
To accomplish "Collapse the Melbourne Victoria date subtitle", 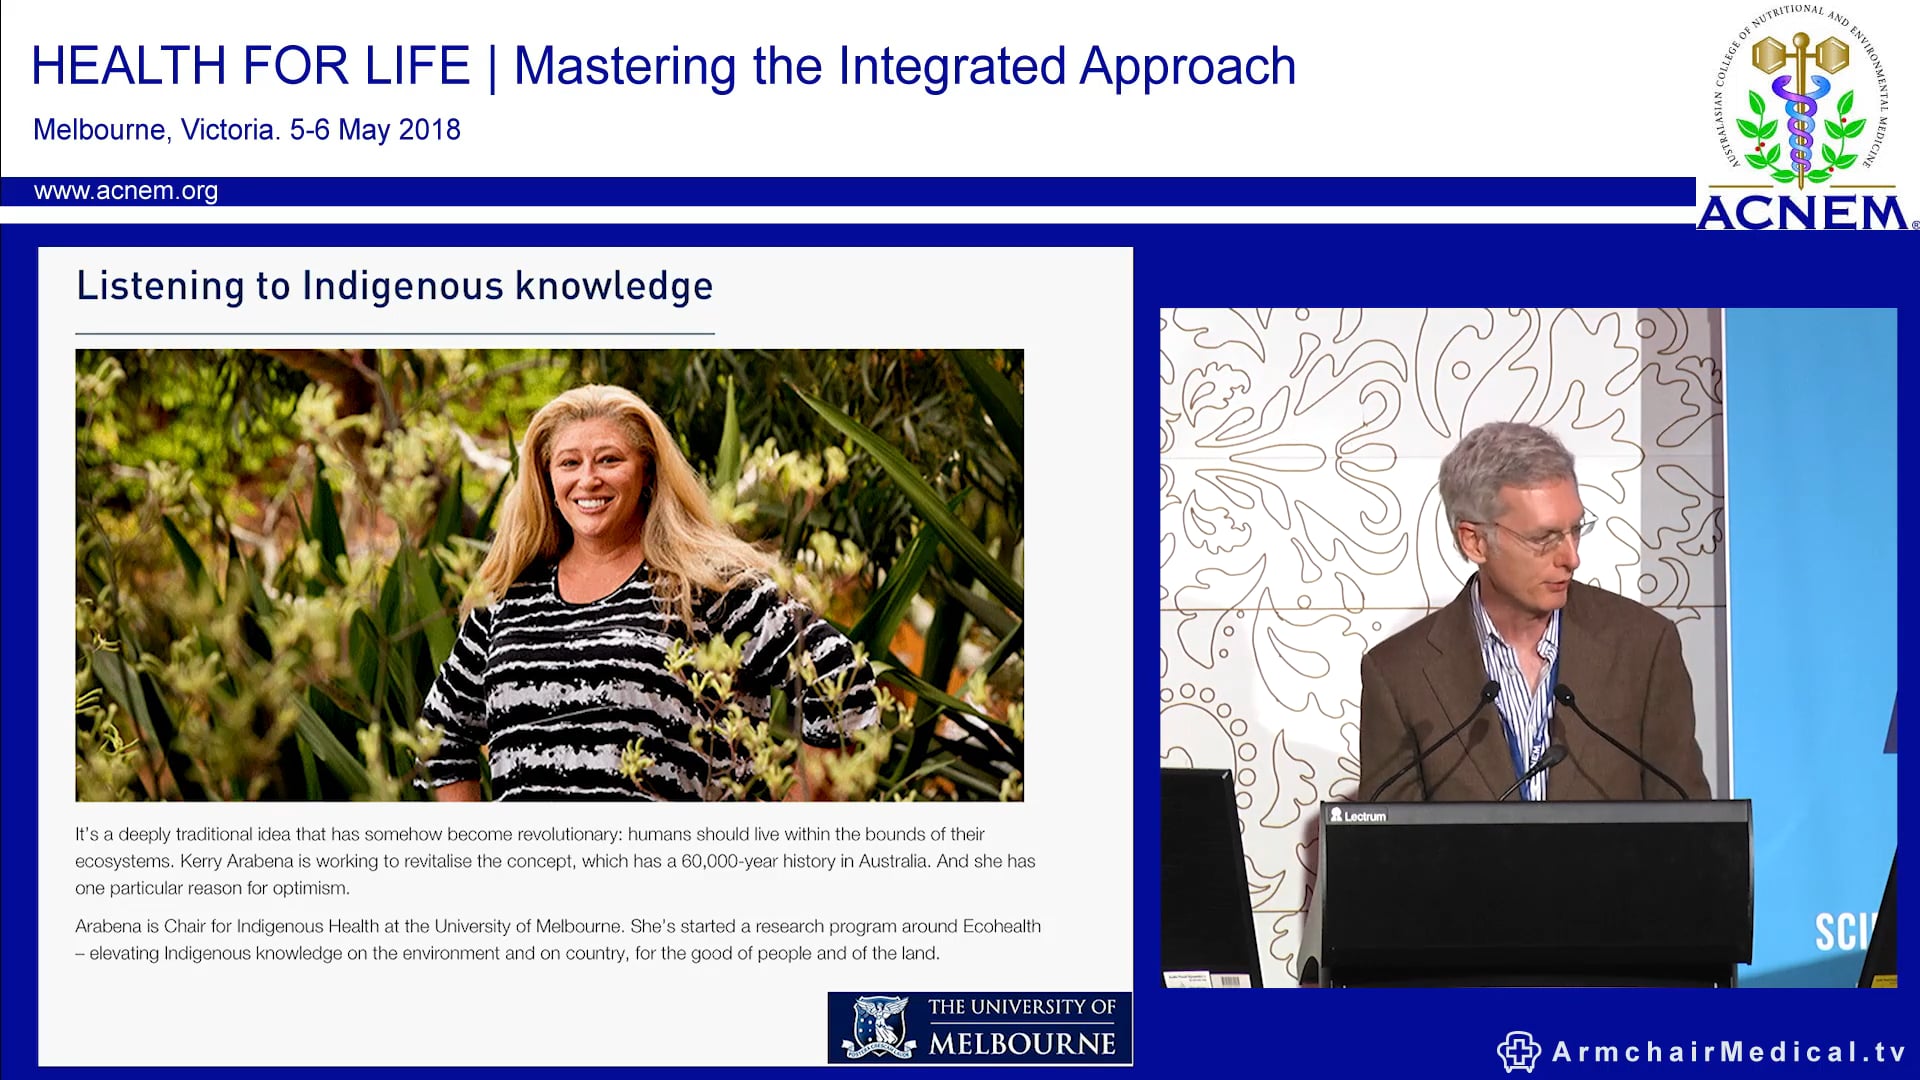I will 246,129.
